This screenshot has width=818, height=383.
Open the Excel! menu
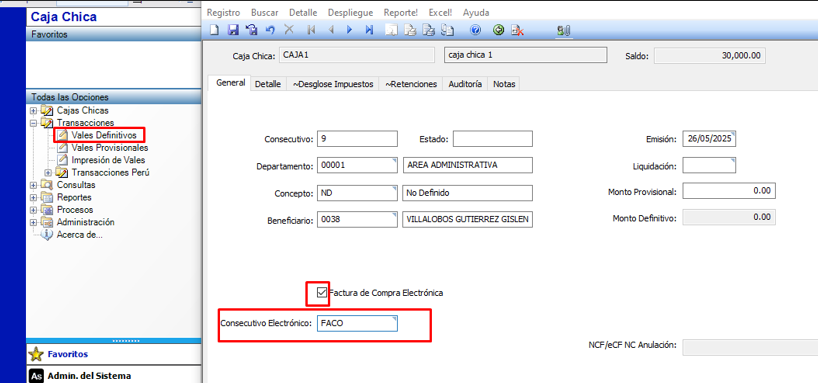click(x=440, y=13)
